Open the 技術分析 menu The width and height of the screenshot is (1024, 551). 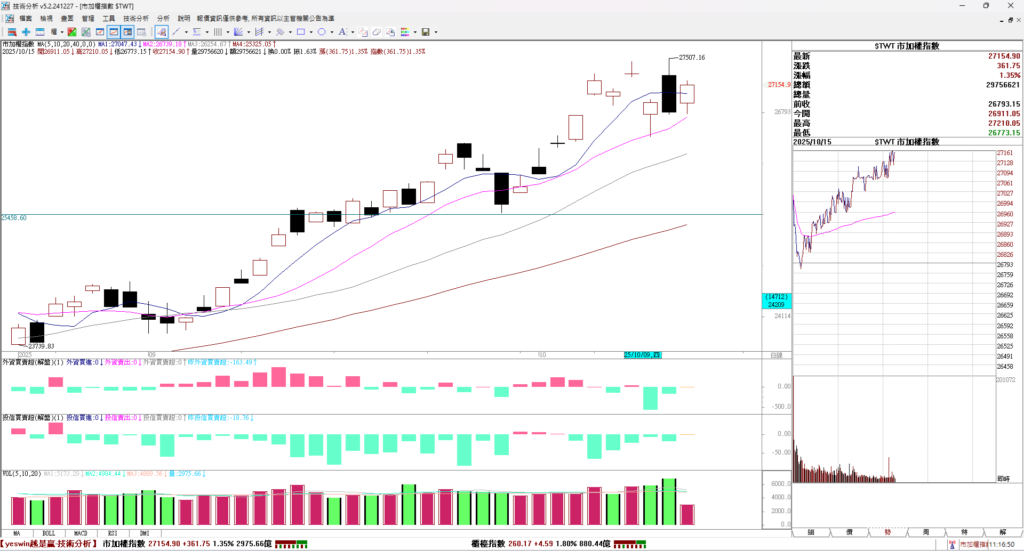[136, 18]
